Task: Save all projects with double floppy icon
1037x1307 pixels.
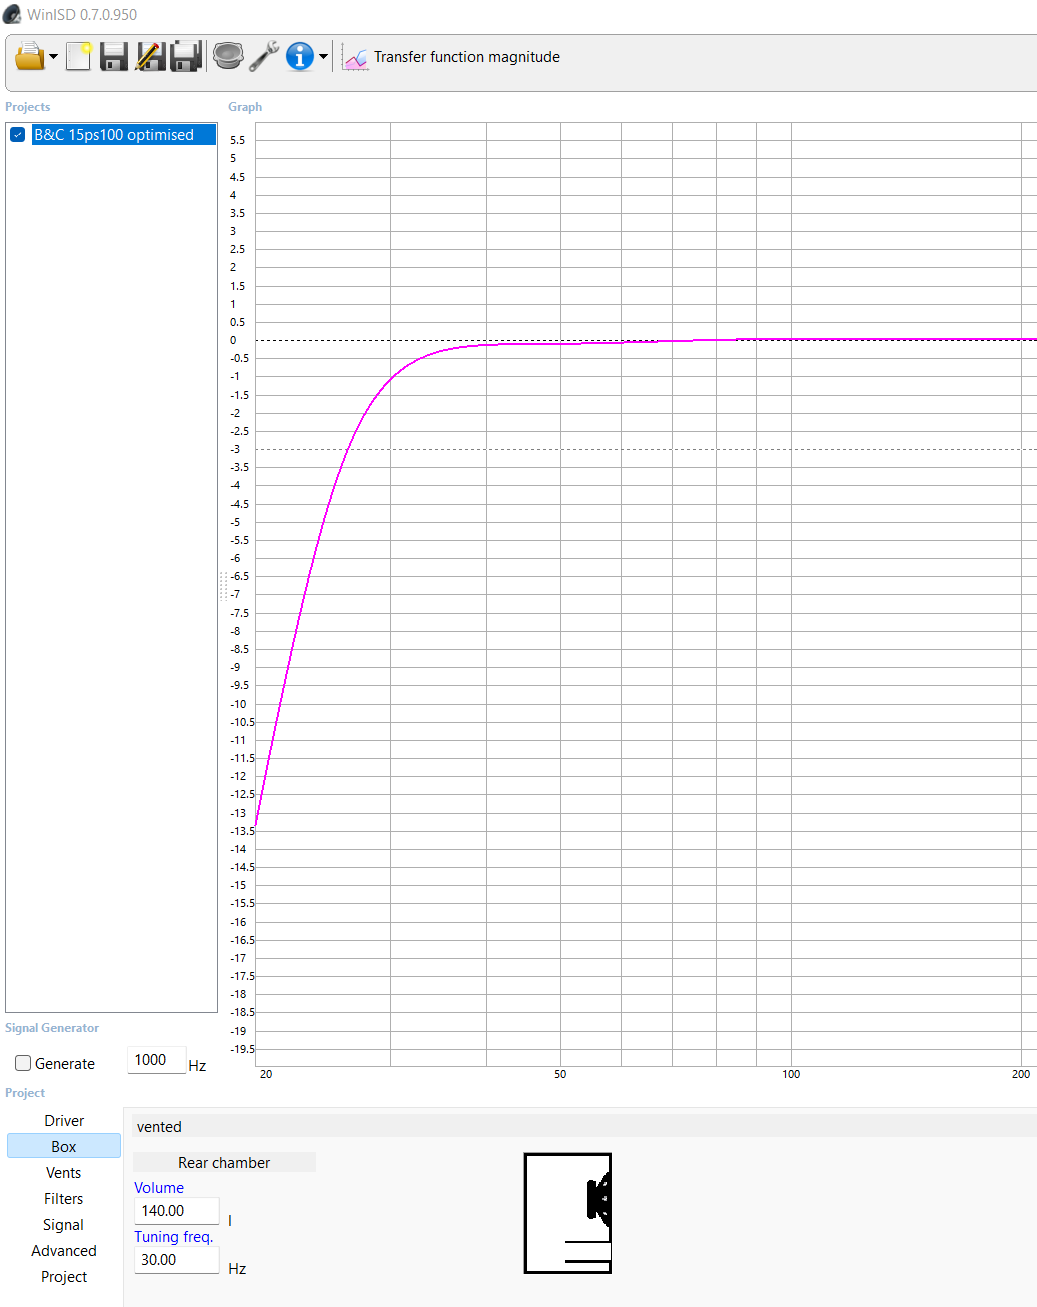Action: 186,56
